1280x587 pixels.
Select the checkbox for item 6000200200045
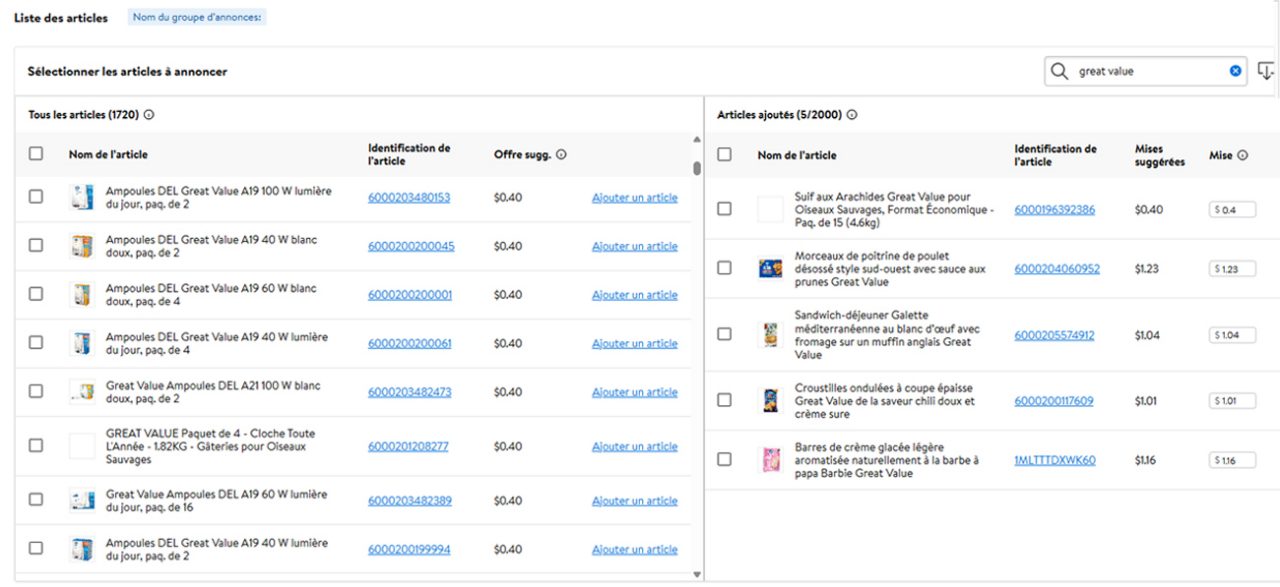(36, 246)
